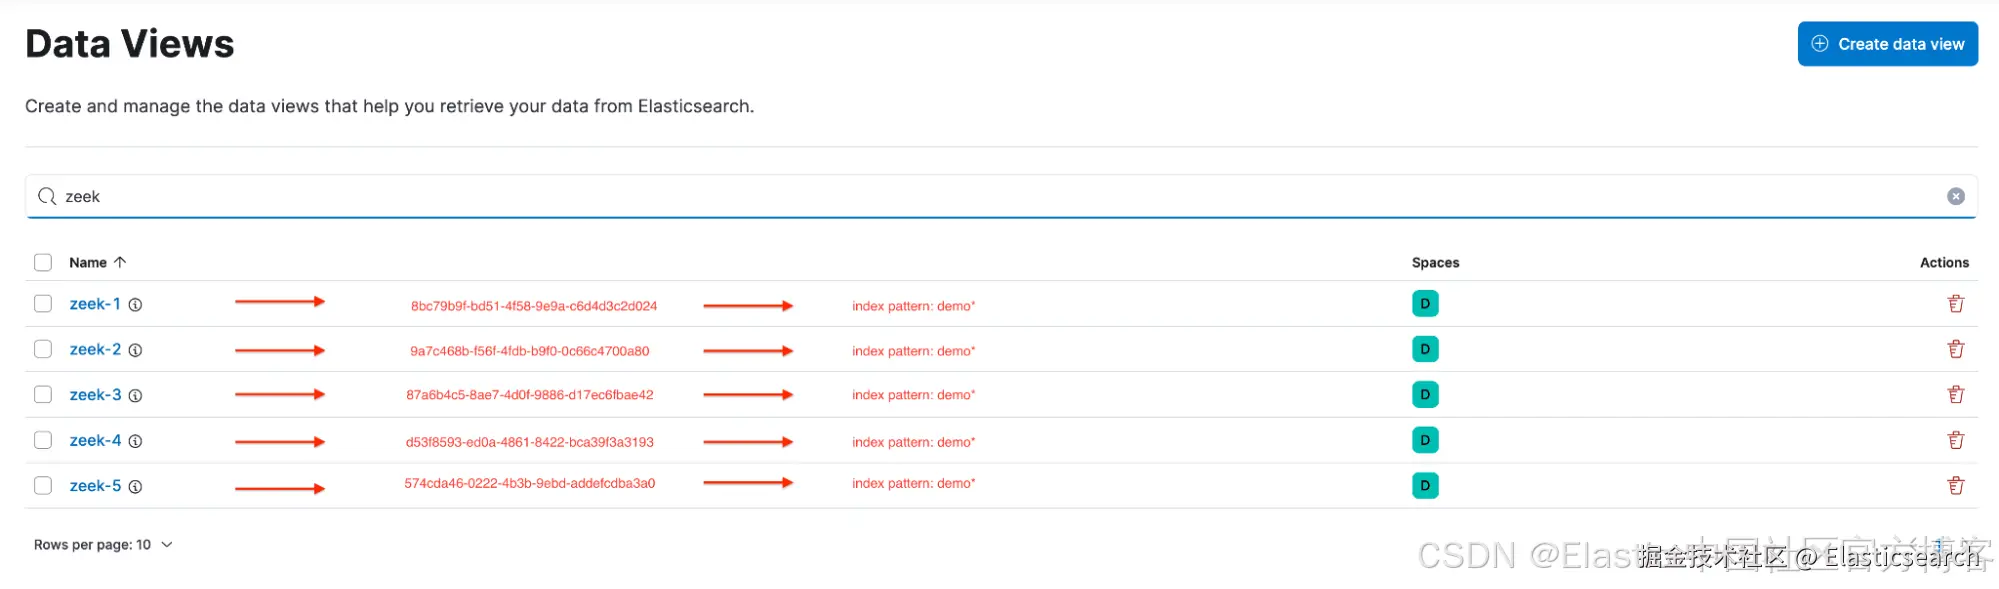Click the zeek-5 delete icon
Viewport: 1999px width, 589px height.
[1955, 486]
